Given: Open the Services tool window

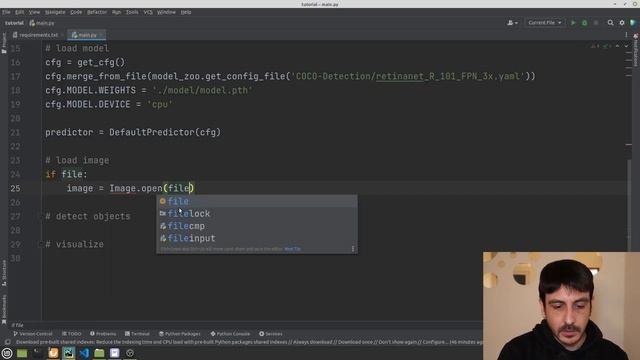Looking at the screenshot, I should (x=271, y=334).
